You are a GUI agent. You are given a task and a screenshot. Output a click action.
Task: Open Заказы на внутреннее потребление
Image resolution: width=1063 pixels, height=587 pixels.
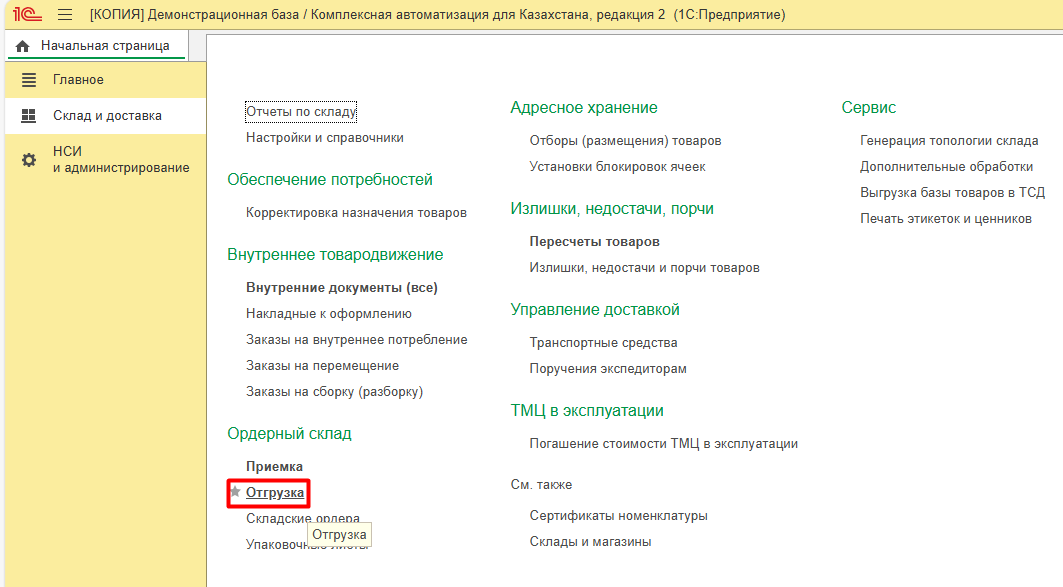357,340
